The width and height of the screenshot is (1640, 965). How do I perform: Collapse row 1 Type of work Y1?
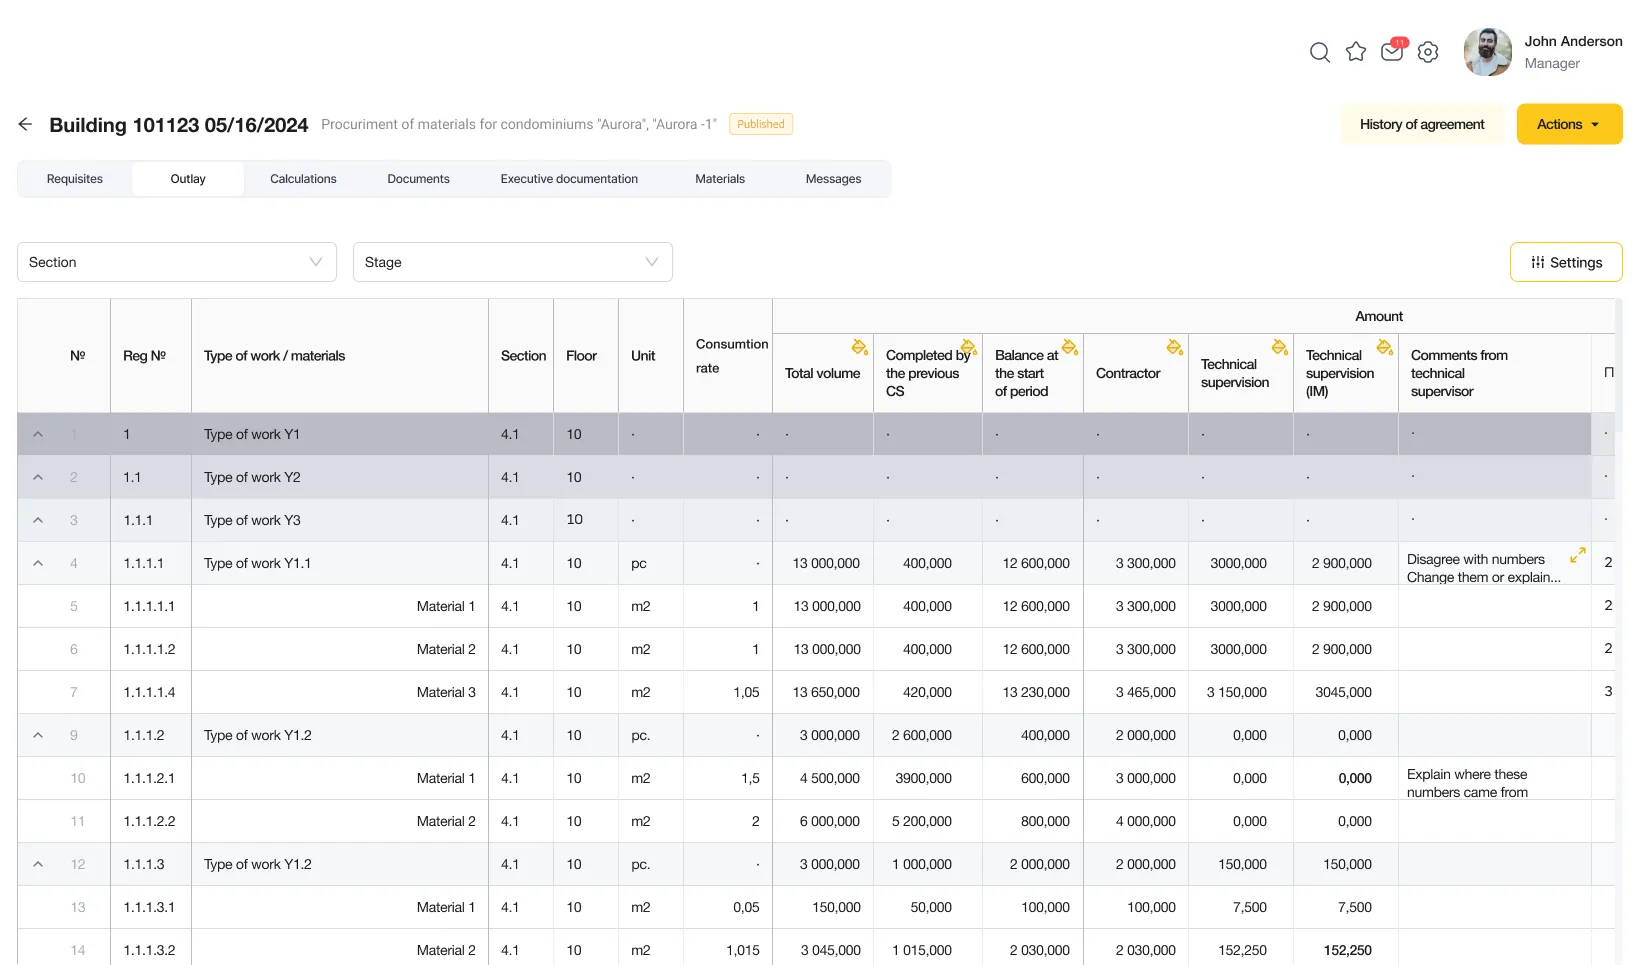[38, 434]
